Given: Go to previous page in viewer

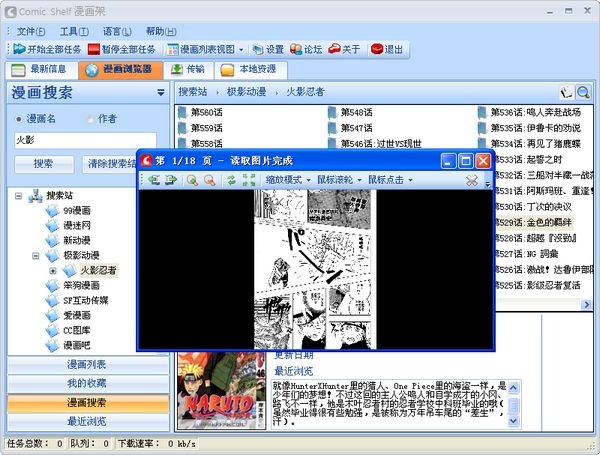Looking at the screenshot, I should pos(154,180).
